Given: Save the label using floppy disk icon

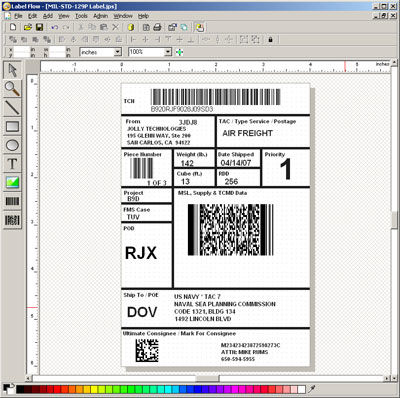Looking at the screenshot, I should click(39, 27).
